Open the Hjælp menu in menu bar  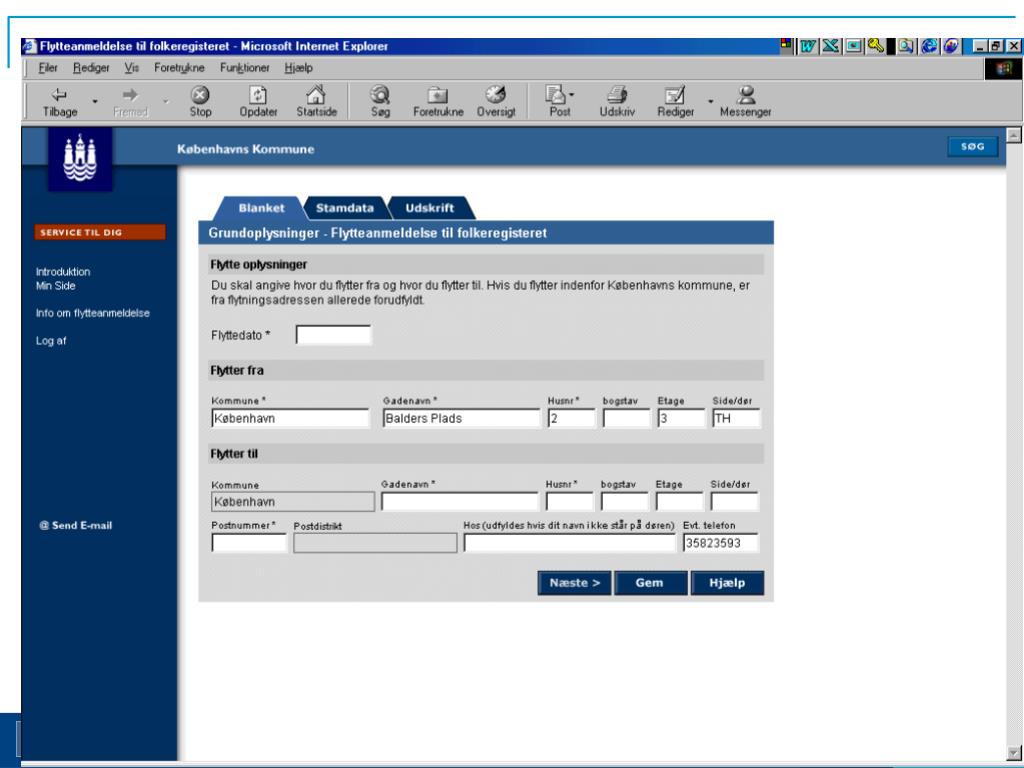(x=298, y=68)
